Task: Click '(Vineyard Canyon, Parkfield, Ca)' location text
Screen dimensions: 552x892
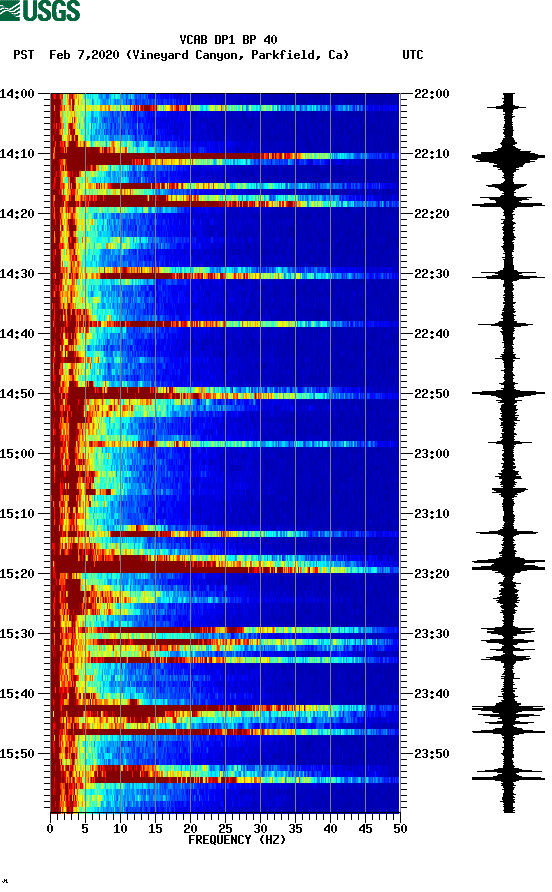Action: point(237,55)
